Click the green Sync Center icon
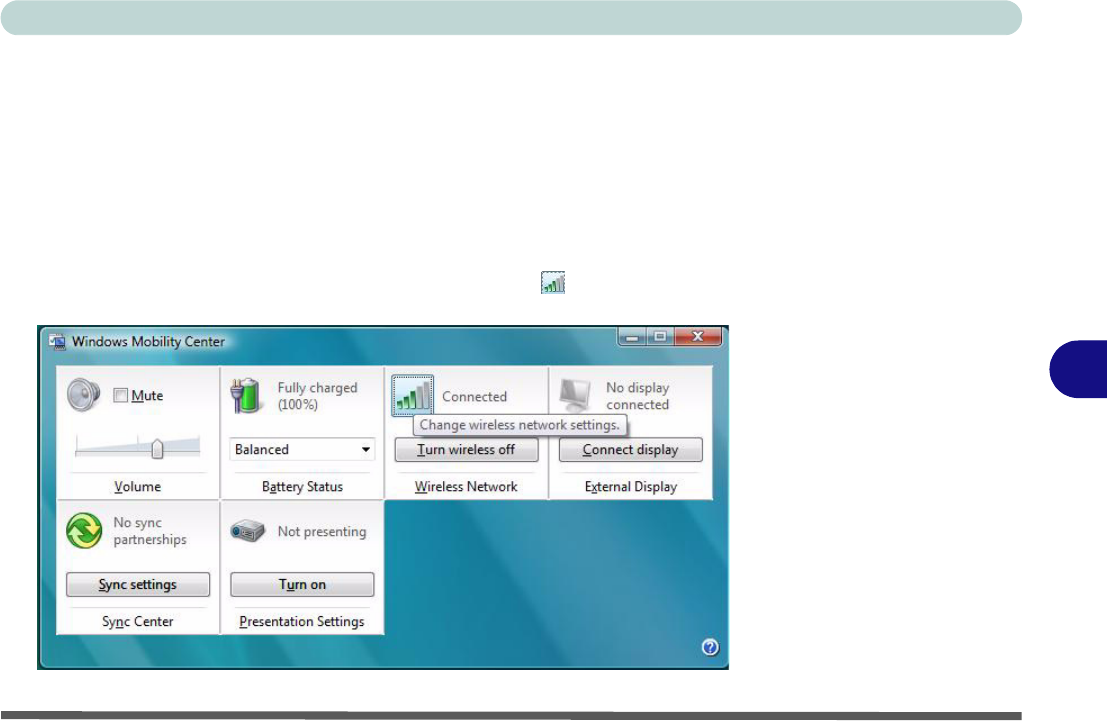The image size is (1107, 721). coord(84,530)
